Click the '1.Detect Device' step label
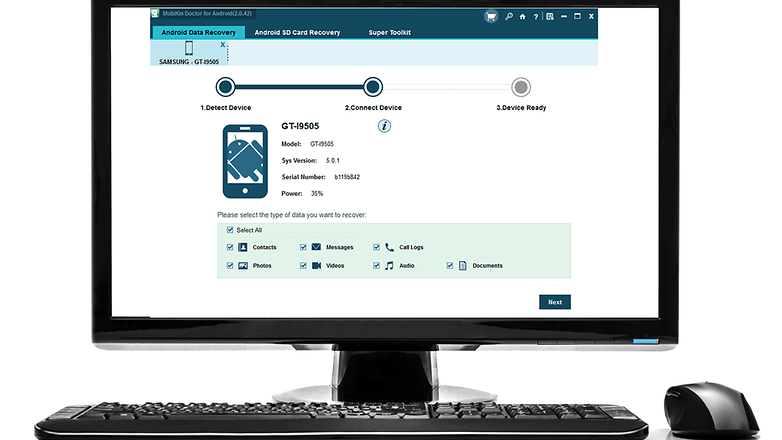 click(225, 108)
